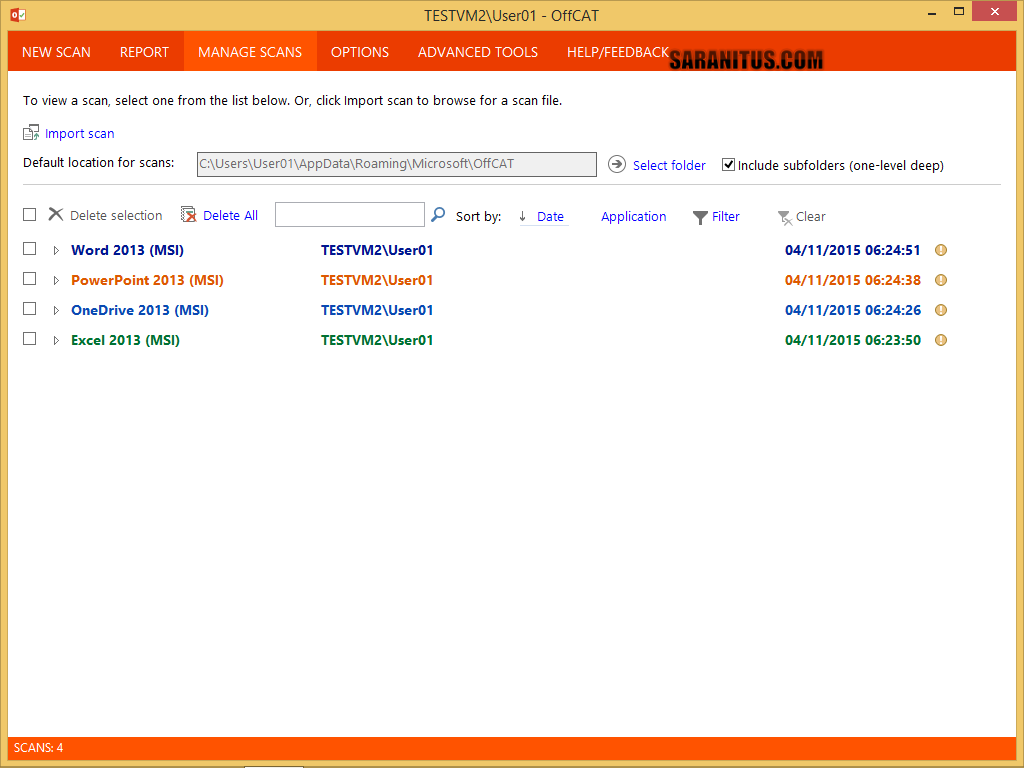Screen dimensions: 1024x768
Task: Click the Delete selection X icon
Action: point(56,215)
